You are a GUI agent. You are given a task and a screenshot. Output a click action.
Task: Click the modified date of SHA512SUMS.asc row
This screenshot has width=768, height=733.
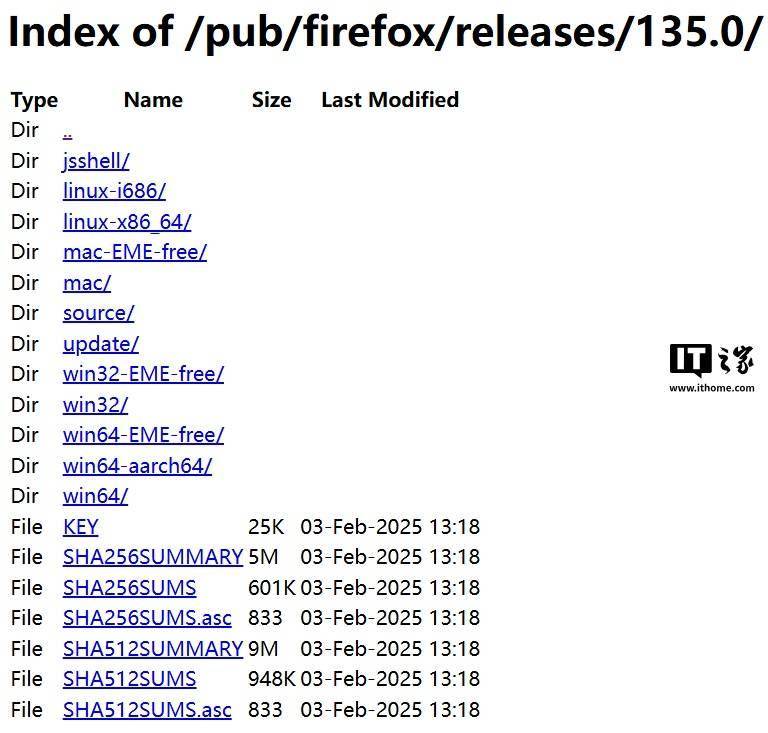pos(390,710)
